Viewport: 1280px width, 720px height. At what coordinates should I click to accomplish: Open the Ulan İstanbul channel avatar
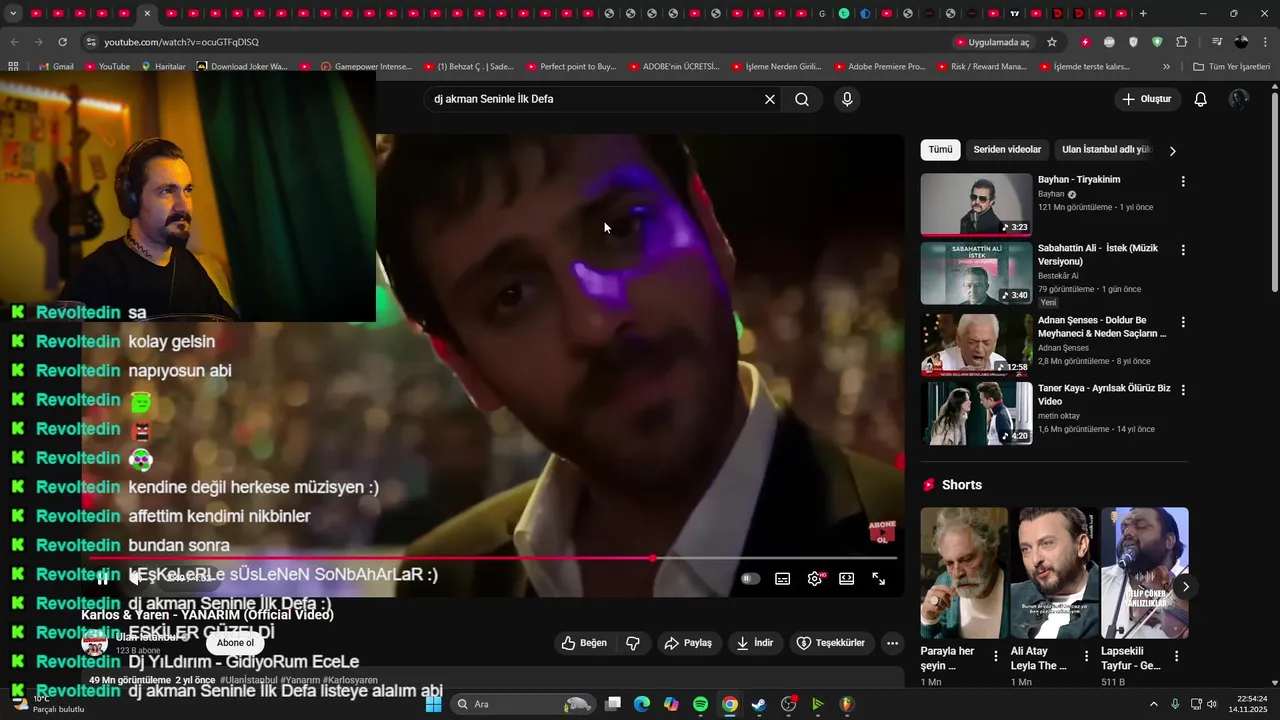[95, 642]
